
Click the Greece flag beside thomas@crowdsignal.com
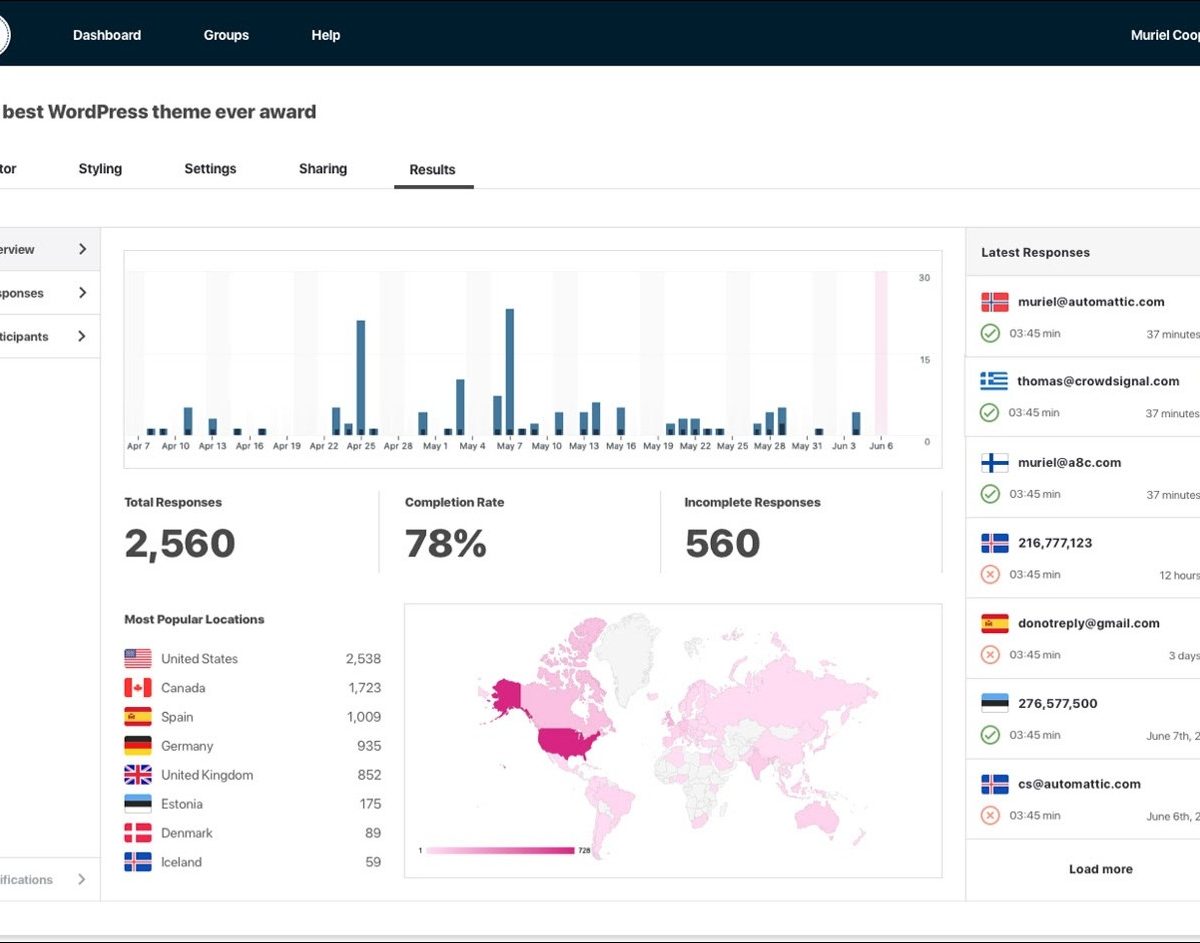pyautogui.click(x=994, y=381)
